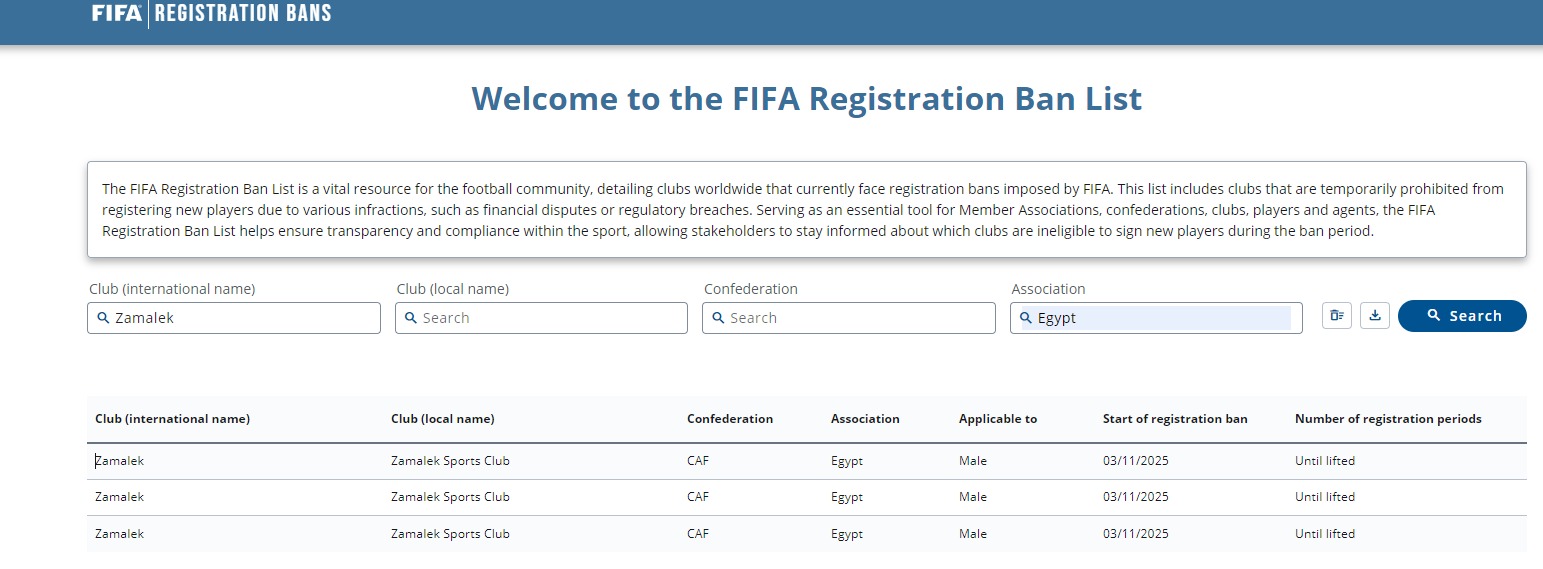Open the Association field showing Egypt

pyautogui.click(x=1160, y=318)
